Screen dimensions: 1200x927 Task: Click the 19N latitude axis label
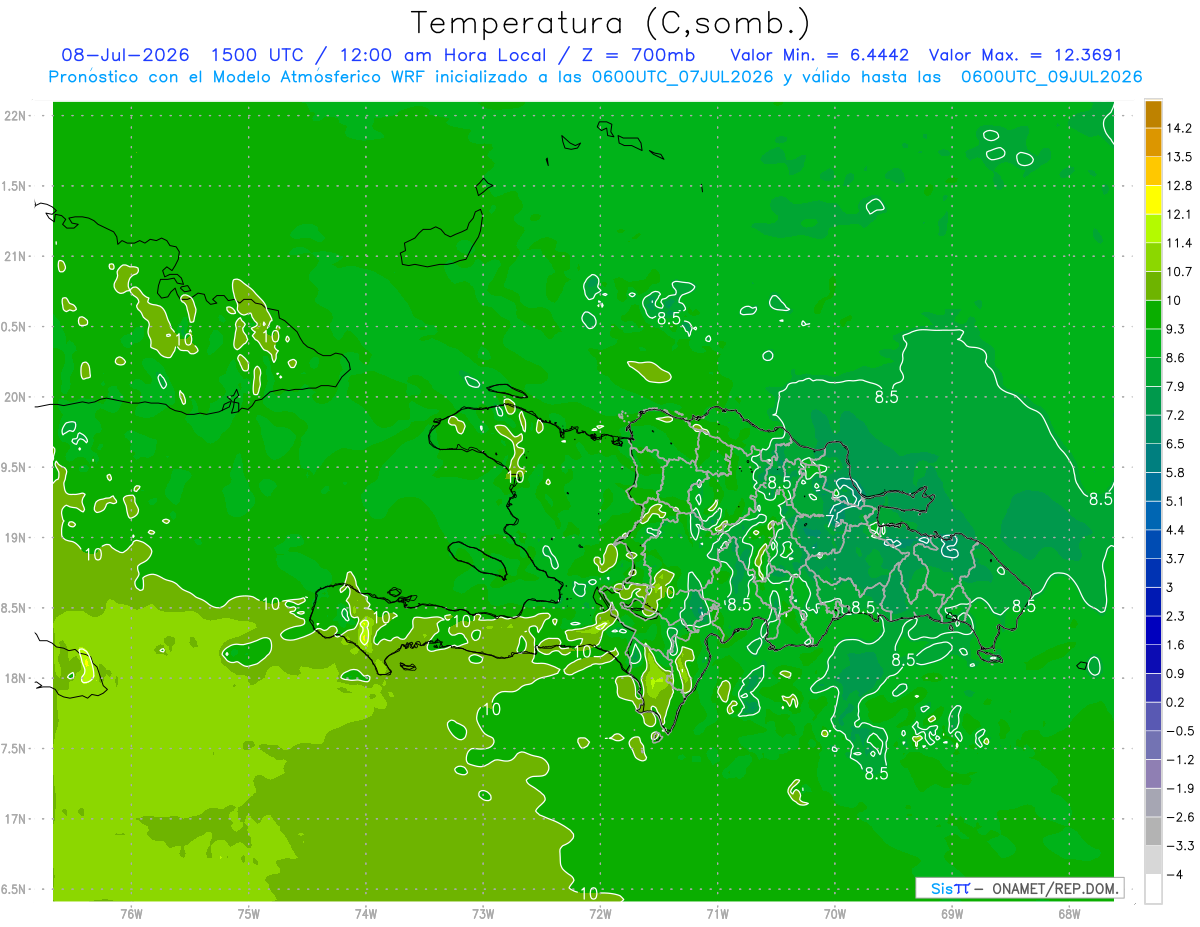[14, 537]
